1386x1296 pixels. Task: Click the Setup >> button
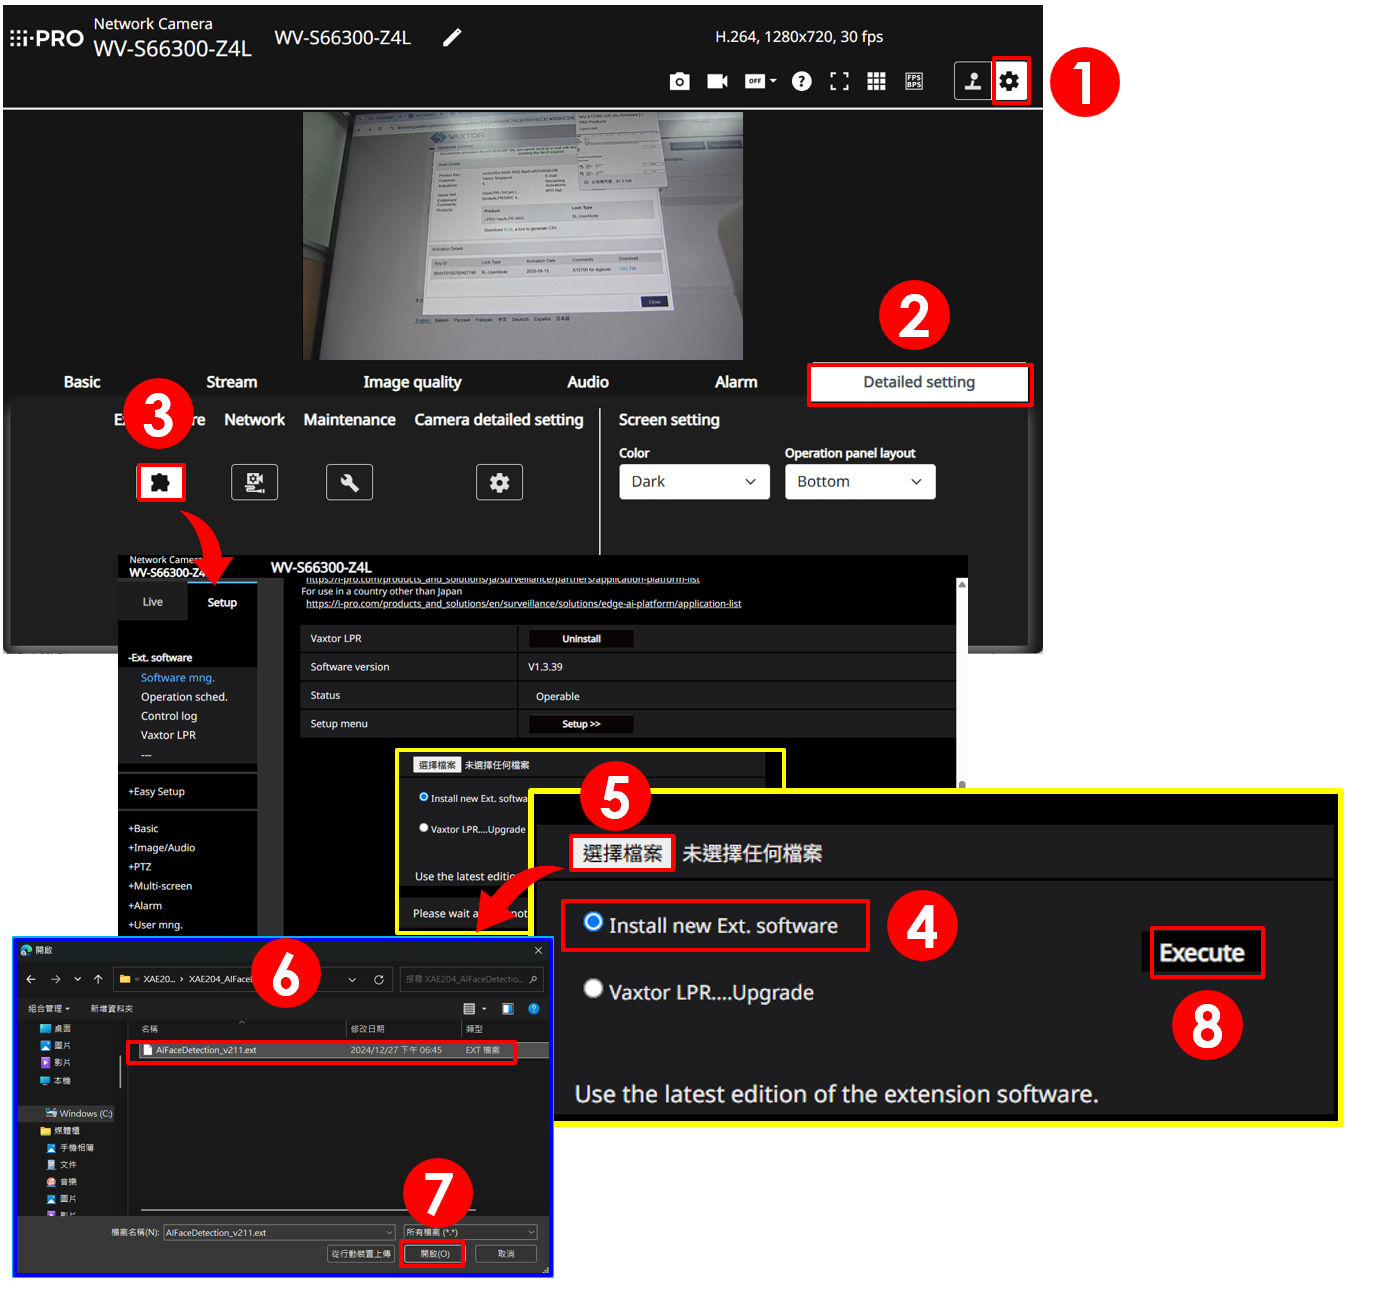[x=581, y=724]
